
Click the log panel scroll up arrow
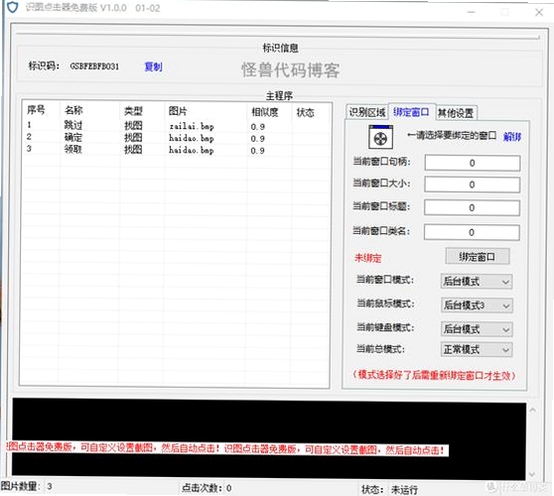click(x=533, y=410)
